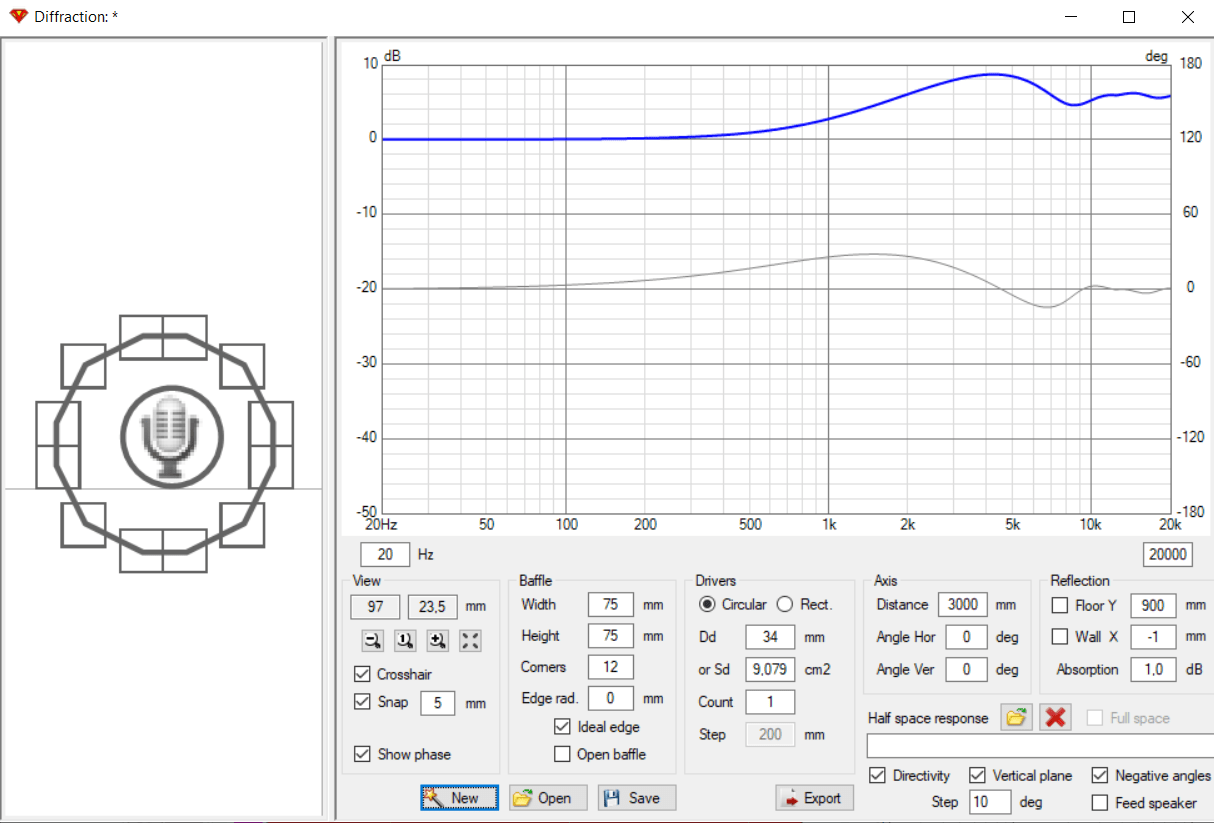Click the Floor Y field showing 900
Viewport: 1214px width, 823px height.
point(1154,605)
